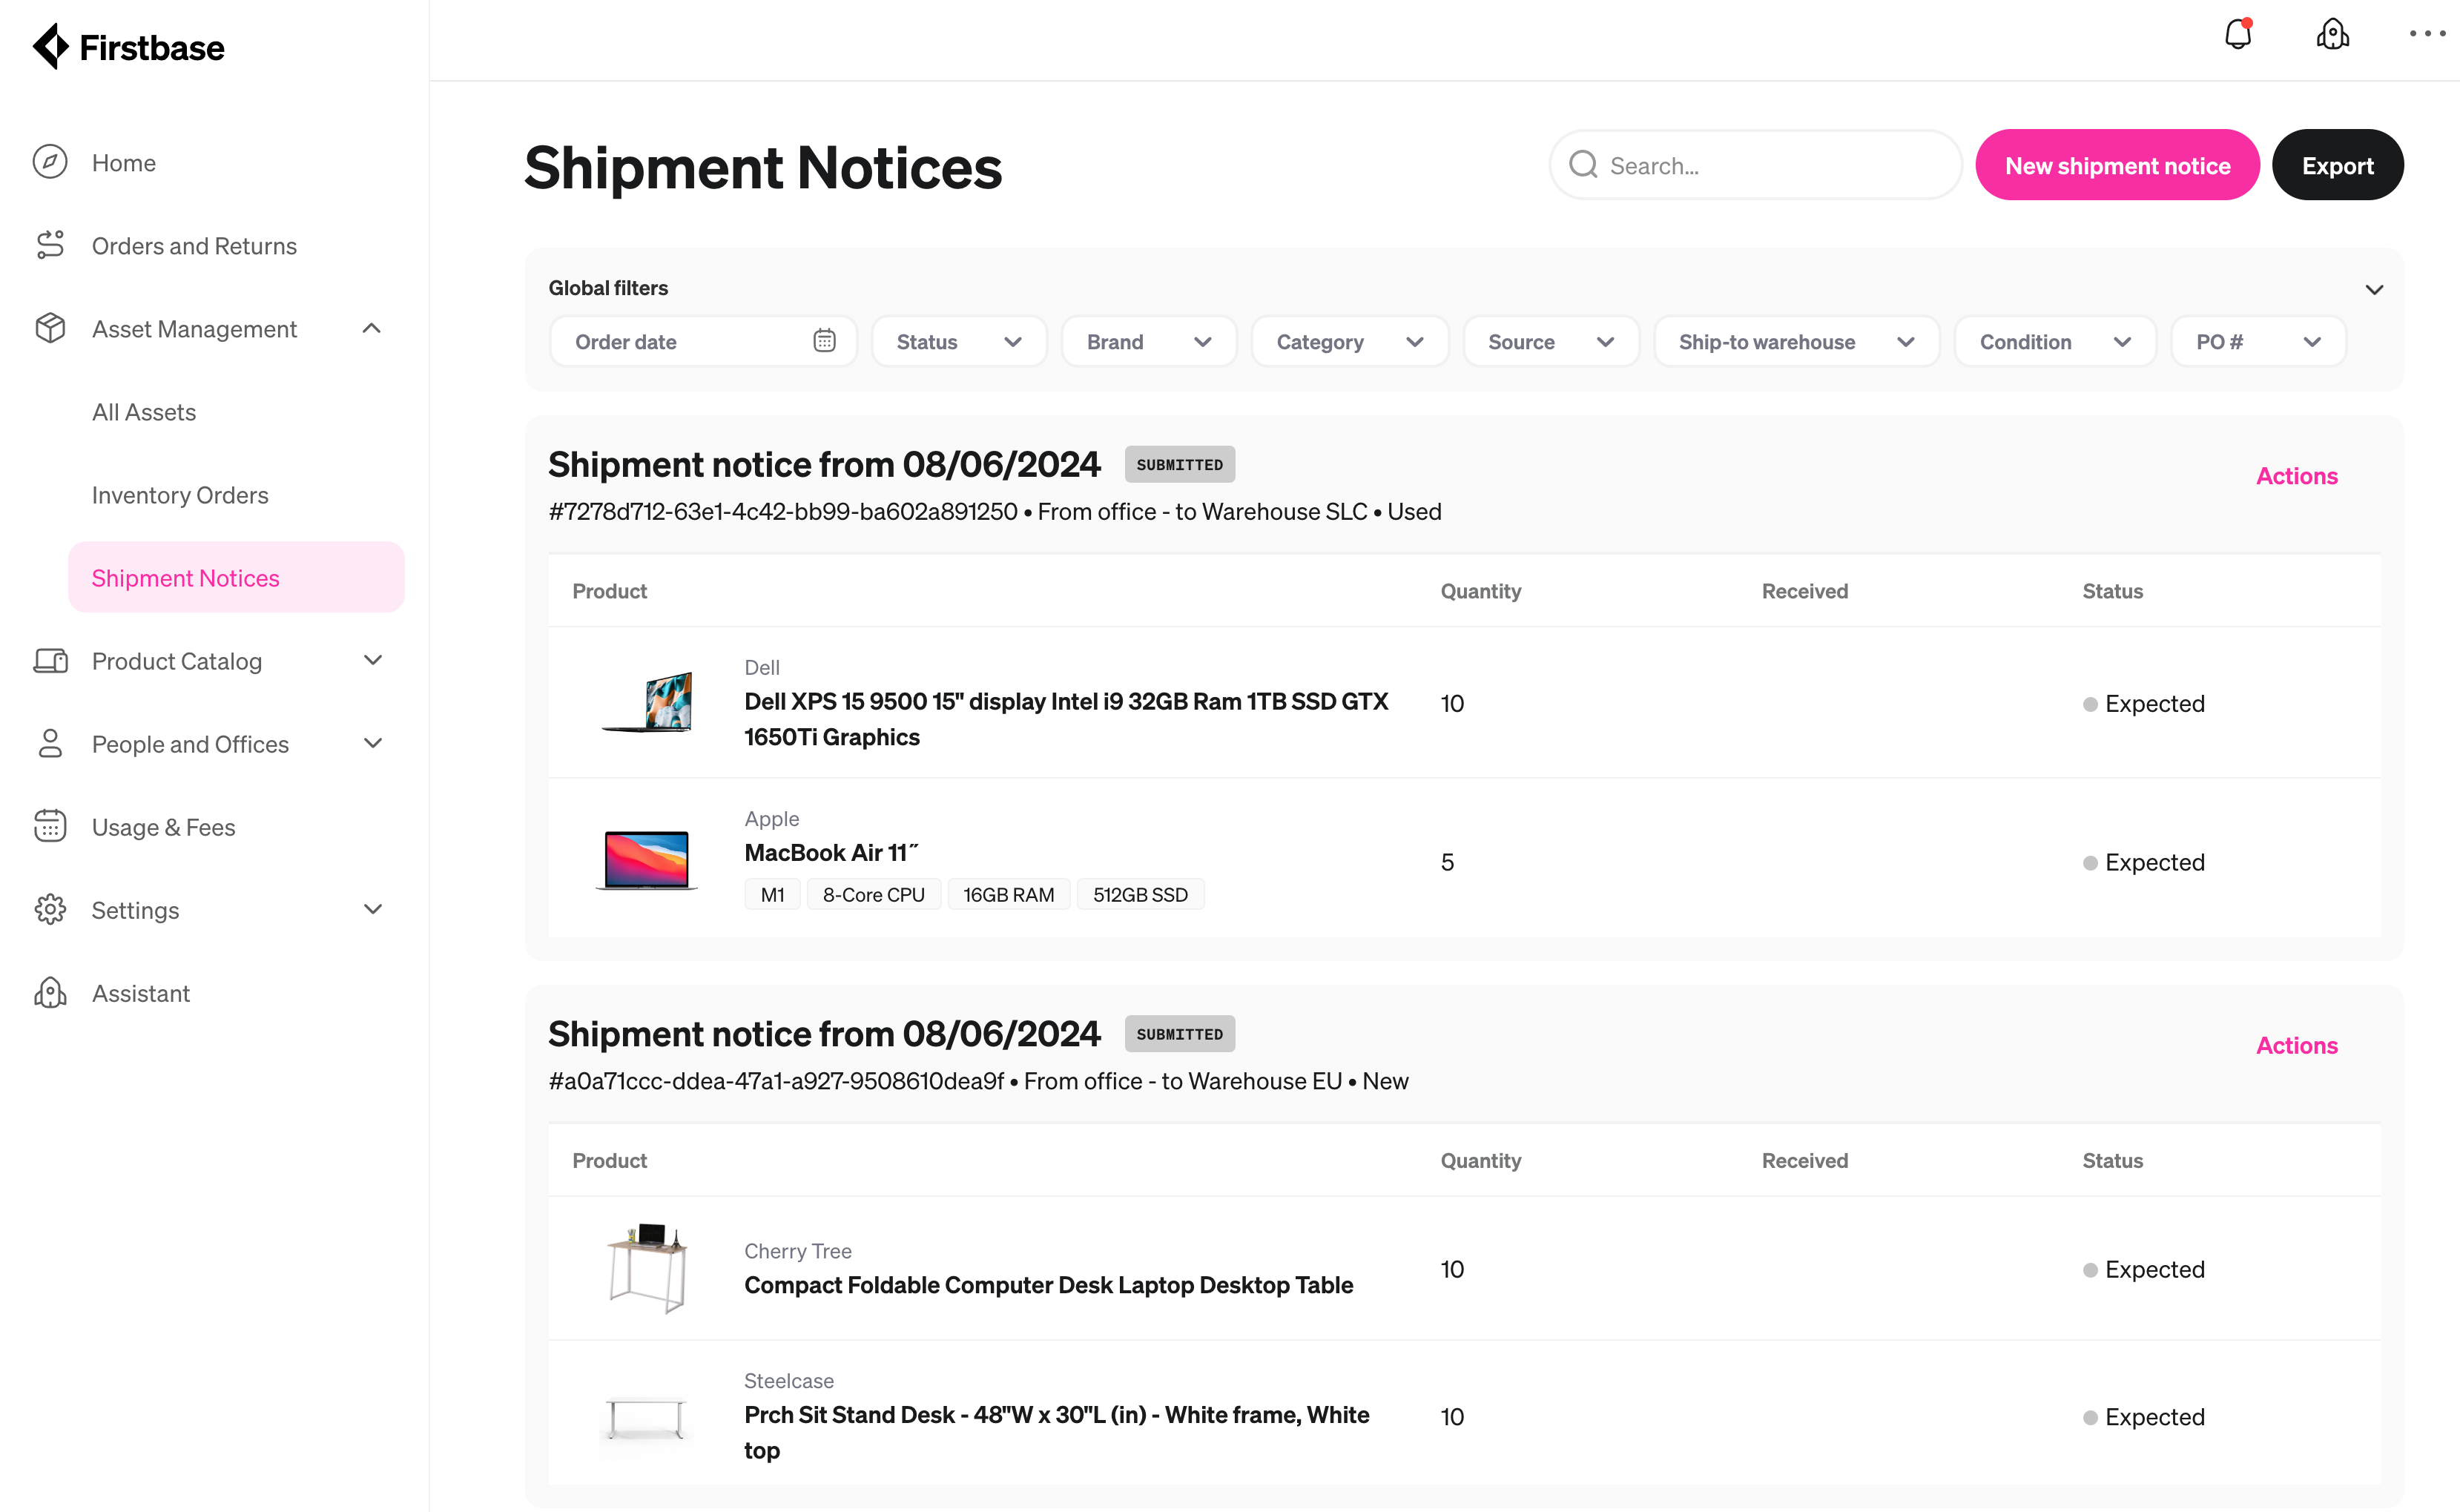Click the Home compass icon
The height and width of the screenshot is (1512, 2460).
click(x=50, y=162)
